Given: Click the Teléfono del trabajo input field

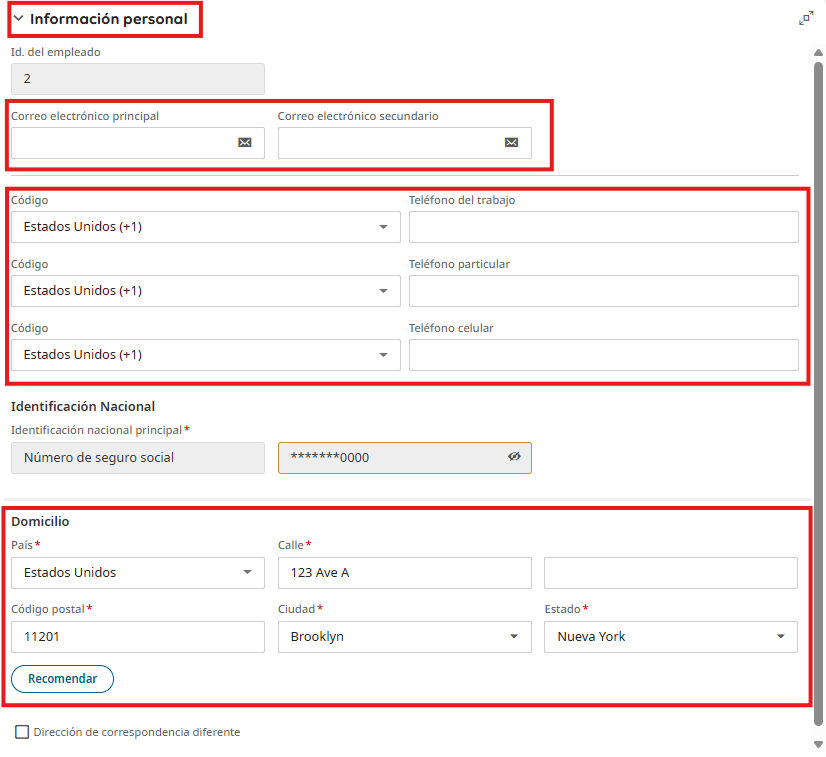Looking at the screenshot, I should coord(604,227).
